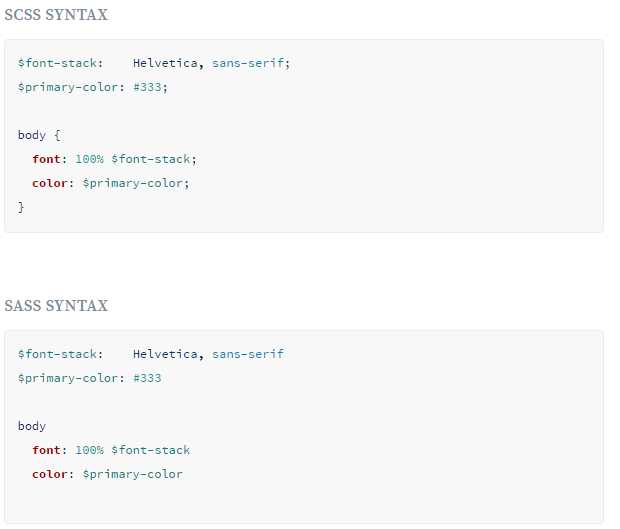Click the font property in SCSS body rule

47,159
